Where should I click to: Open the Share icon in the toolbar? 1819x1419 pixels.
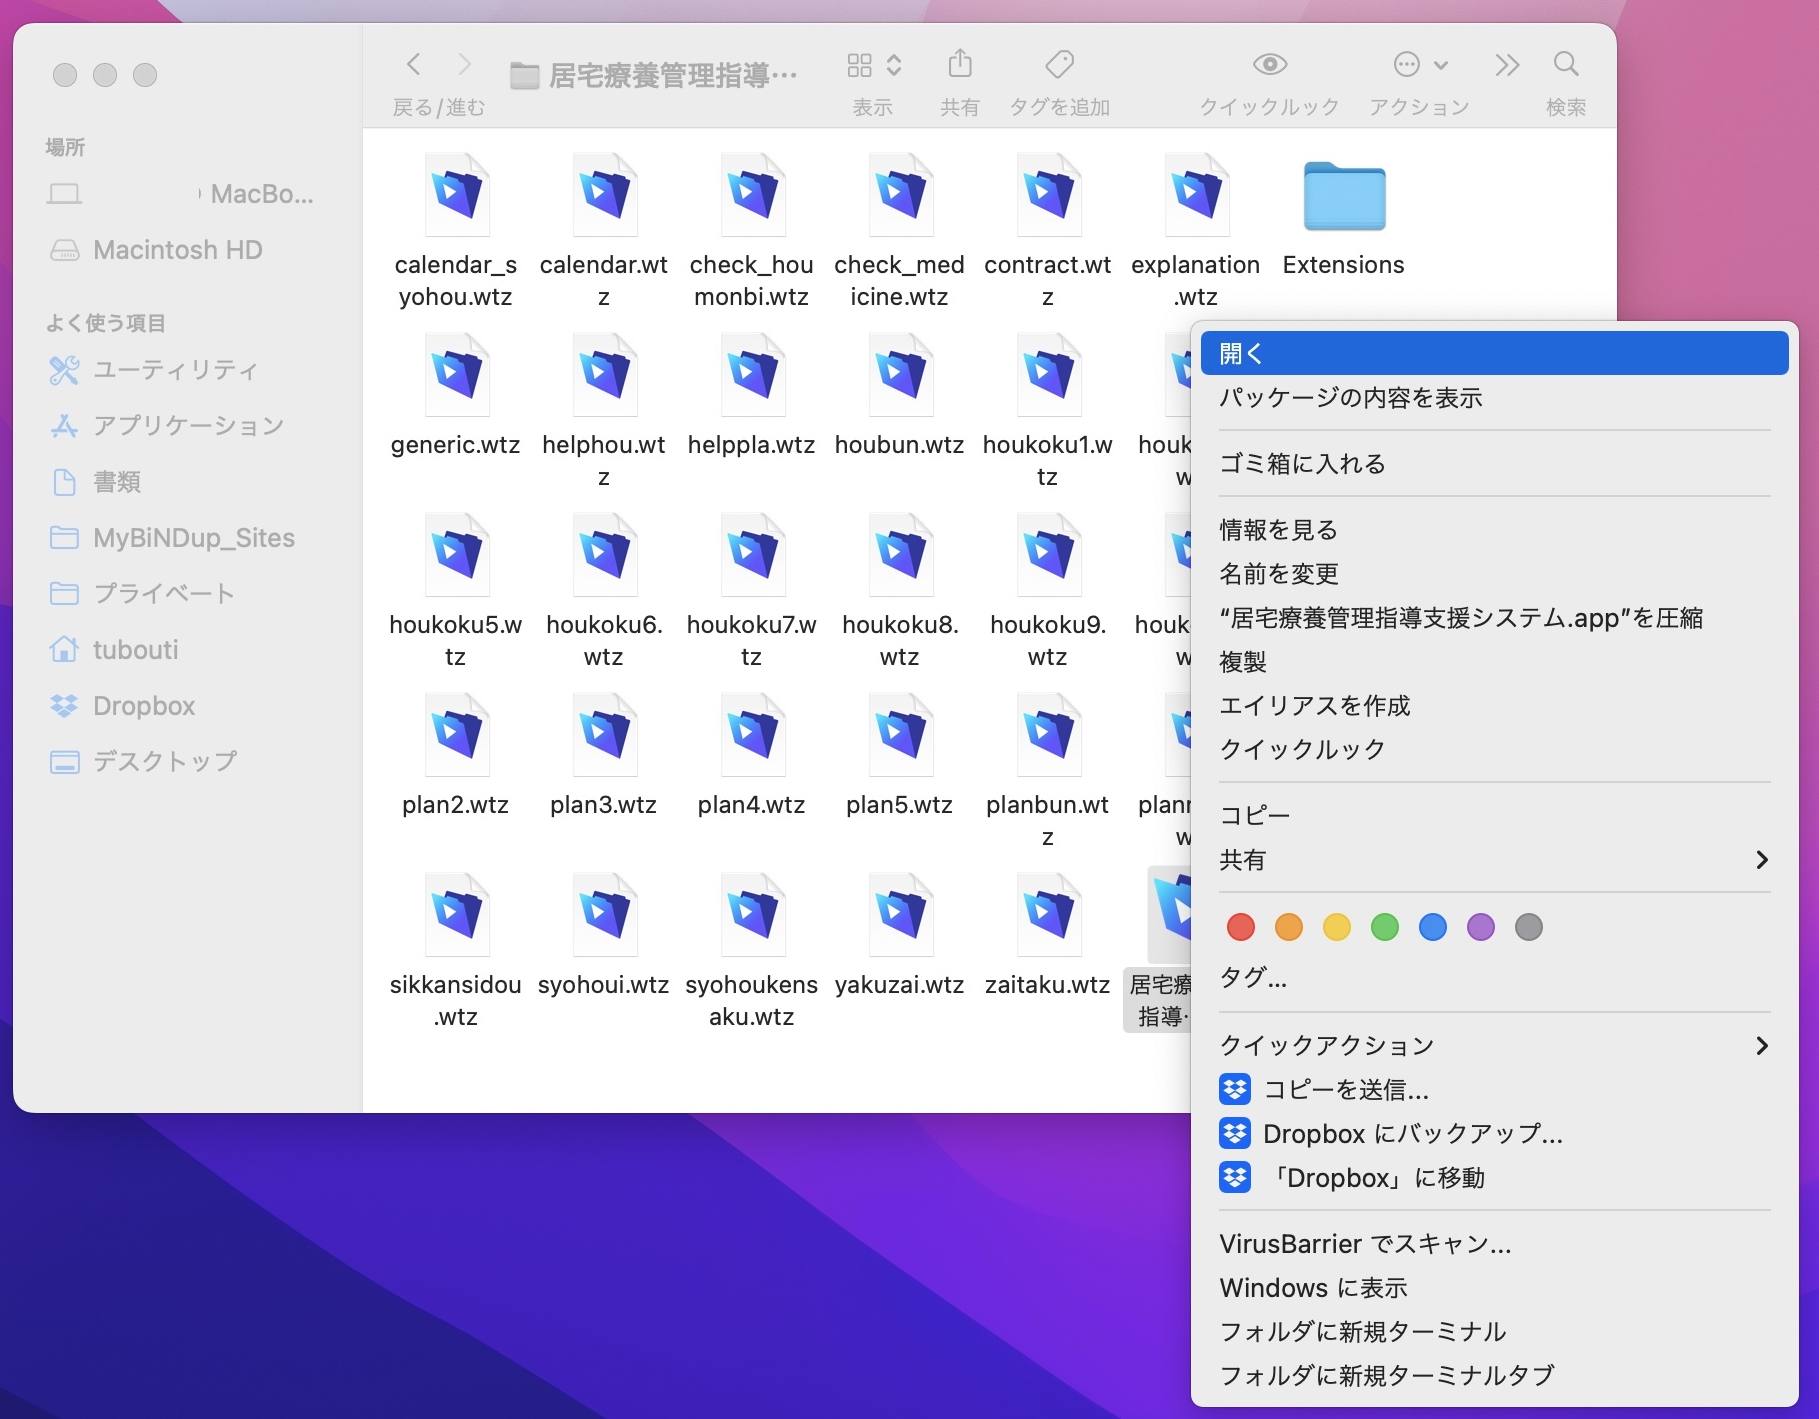[959, 64]
